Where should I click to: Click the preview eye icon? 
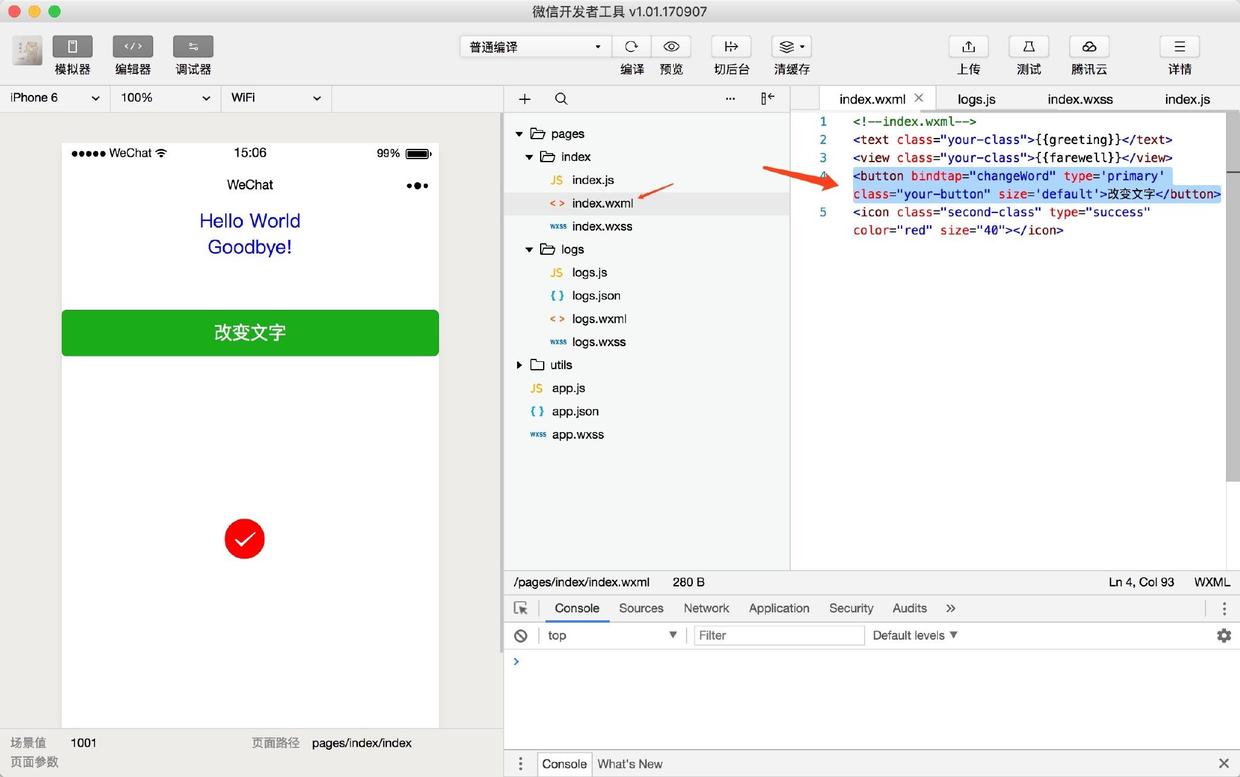[x=671, y=47]
